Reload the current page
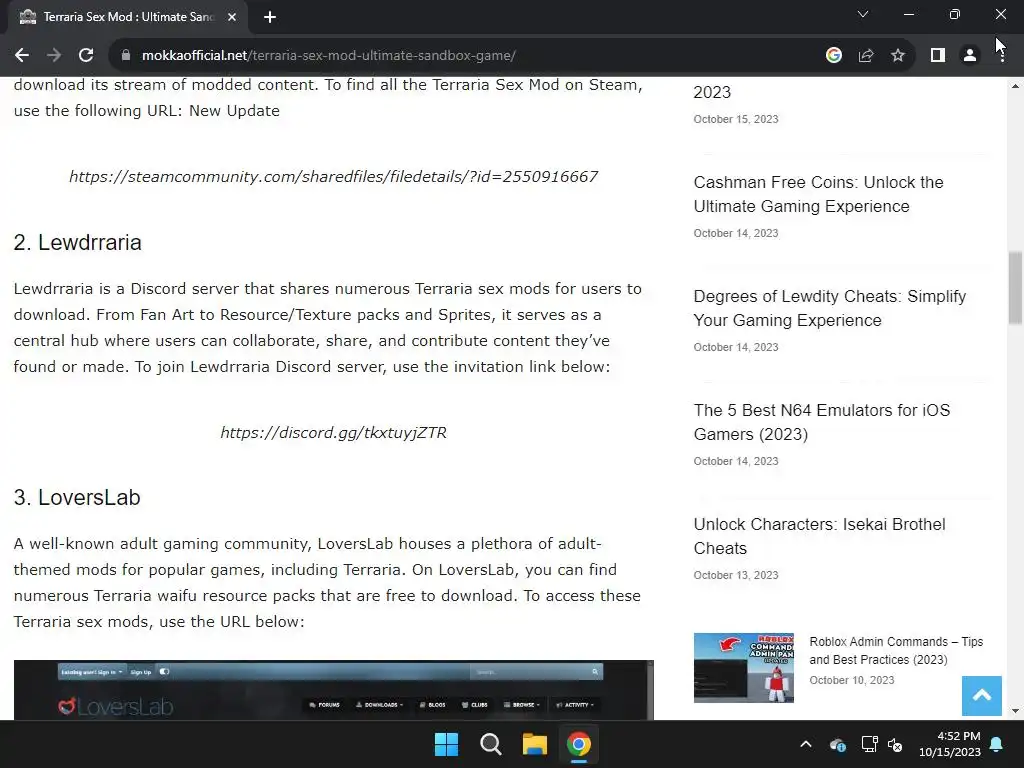This screenshot has width=1024, height=768. (x=86, y=56)
